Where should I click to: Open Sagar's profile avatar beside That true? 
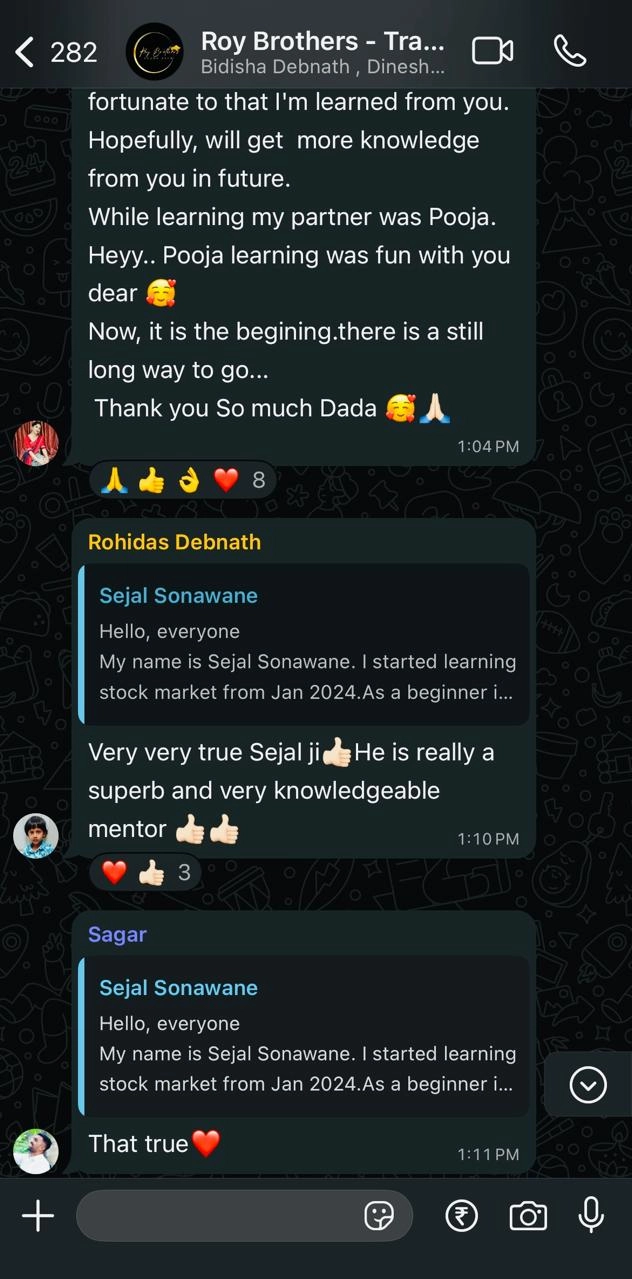[36, 1152]
